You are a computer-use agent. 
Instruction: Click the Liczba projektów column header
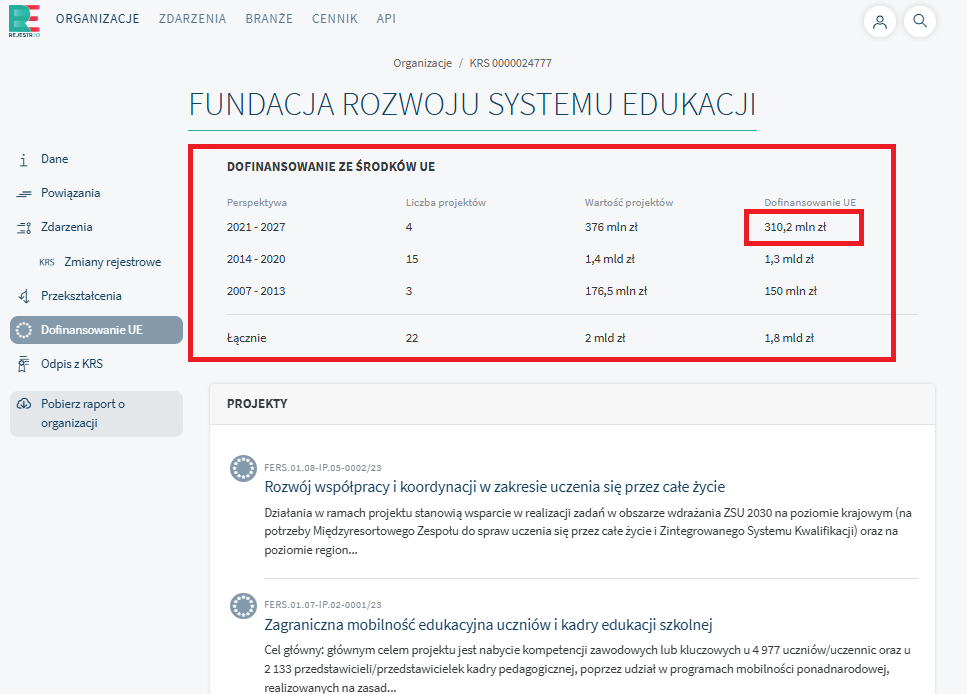point(446,202)
